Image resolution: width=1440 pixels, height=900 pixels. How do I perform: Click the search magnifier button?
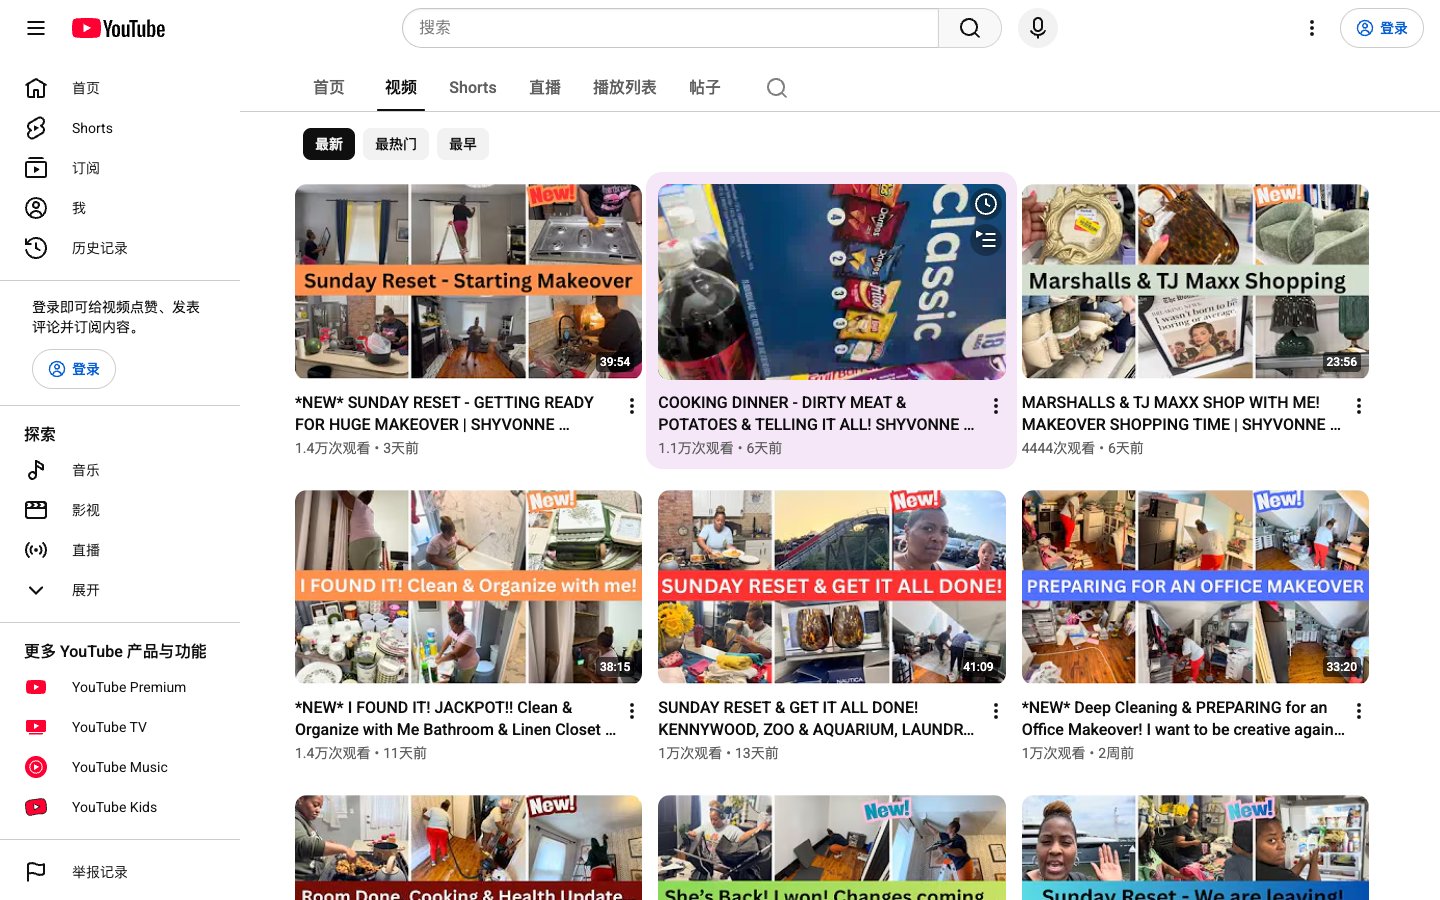pos(970,28)
